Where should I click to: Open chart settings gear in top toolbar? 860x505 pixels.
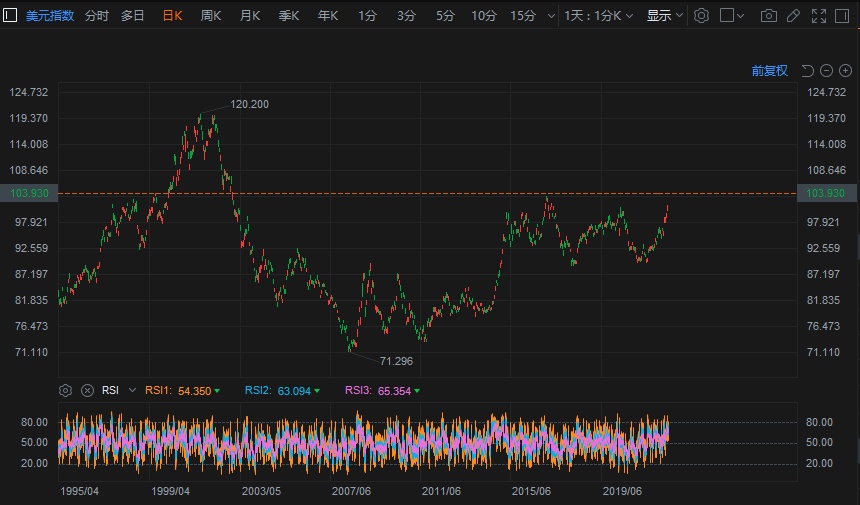(x=701, y=16)
